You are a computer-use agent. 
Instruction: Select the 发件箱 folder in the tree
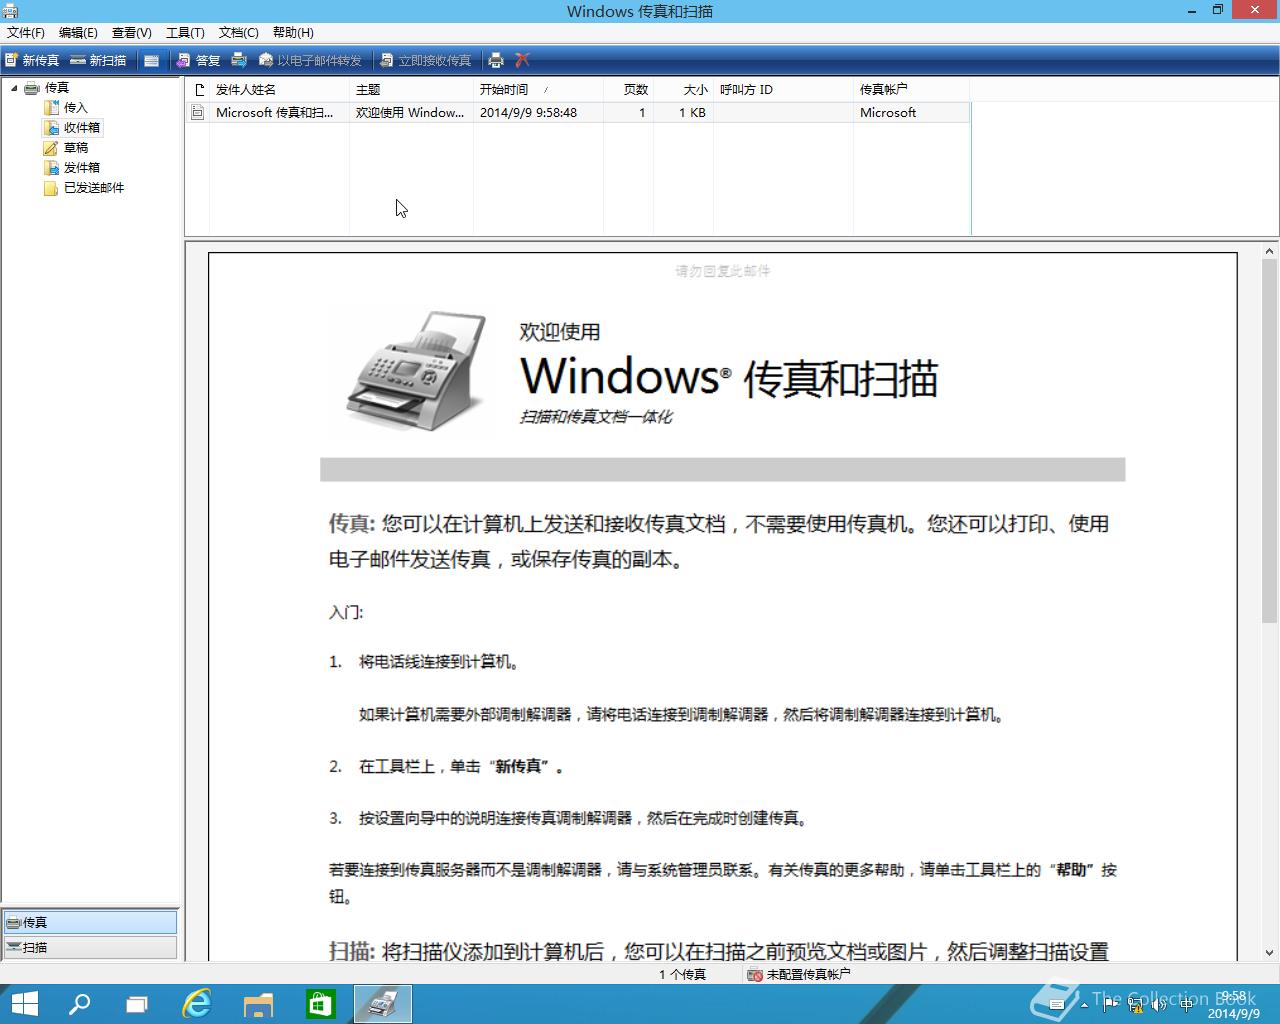[82, 168]
